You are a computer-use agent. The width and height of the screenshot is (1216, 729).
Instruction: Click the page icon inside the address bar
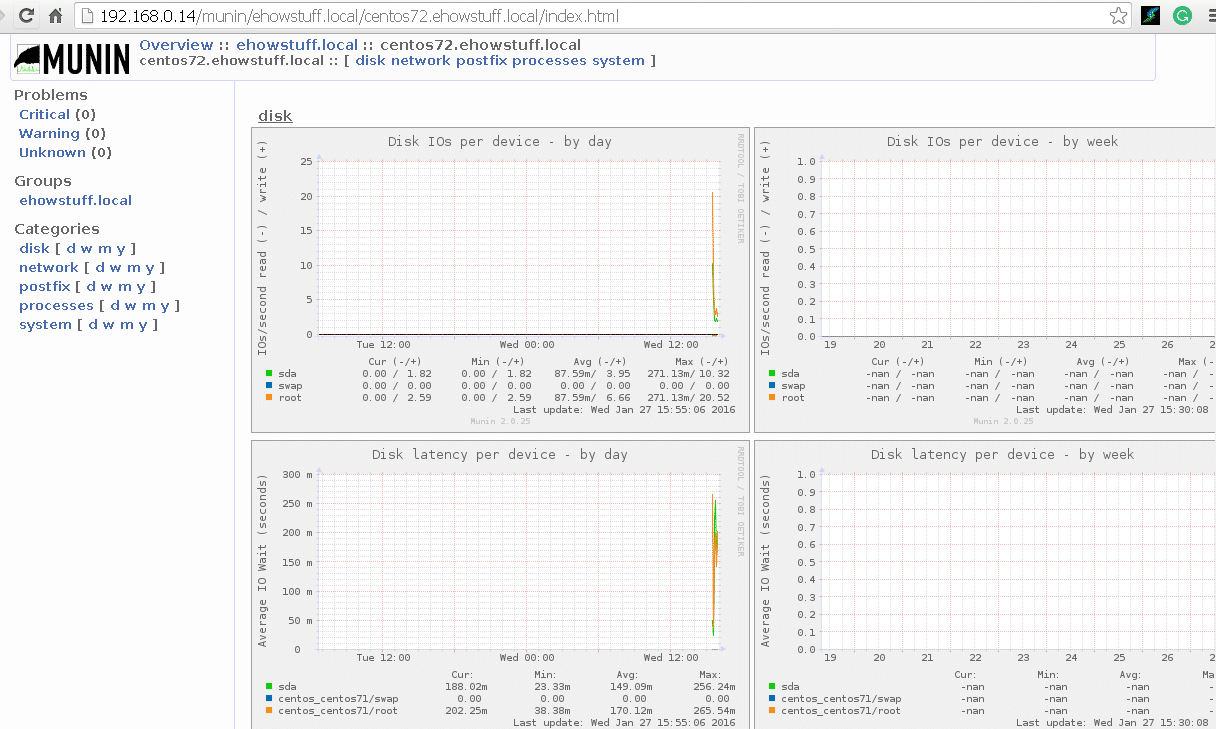click(x=85, y=15)
